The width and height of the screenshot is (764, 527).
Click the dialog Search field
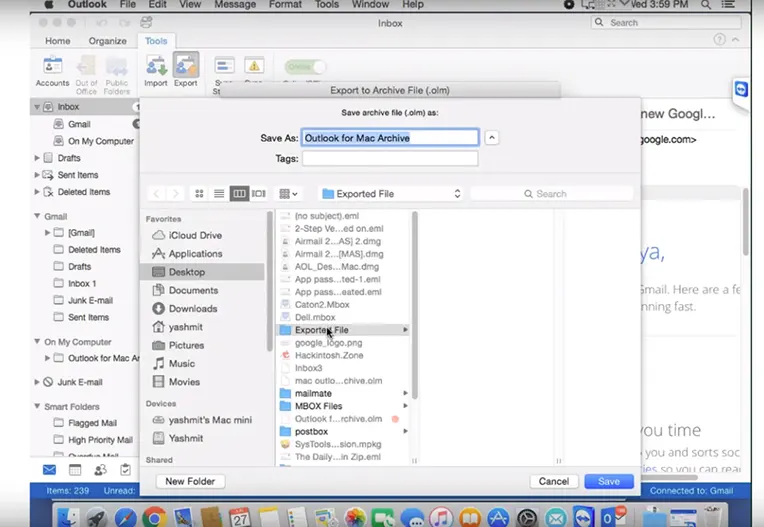tap(552, 194)
